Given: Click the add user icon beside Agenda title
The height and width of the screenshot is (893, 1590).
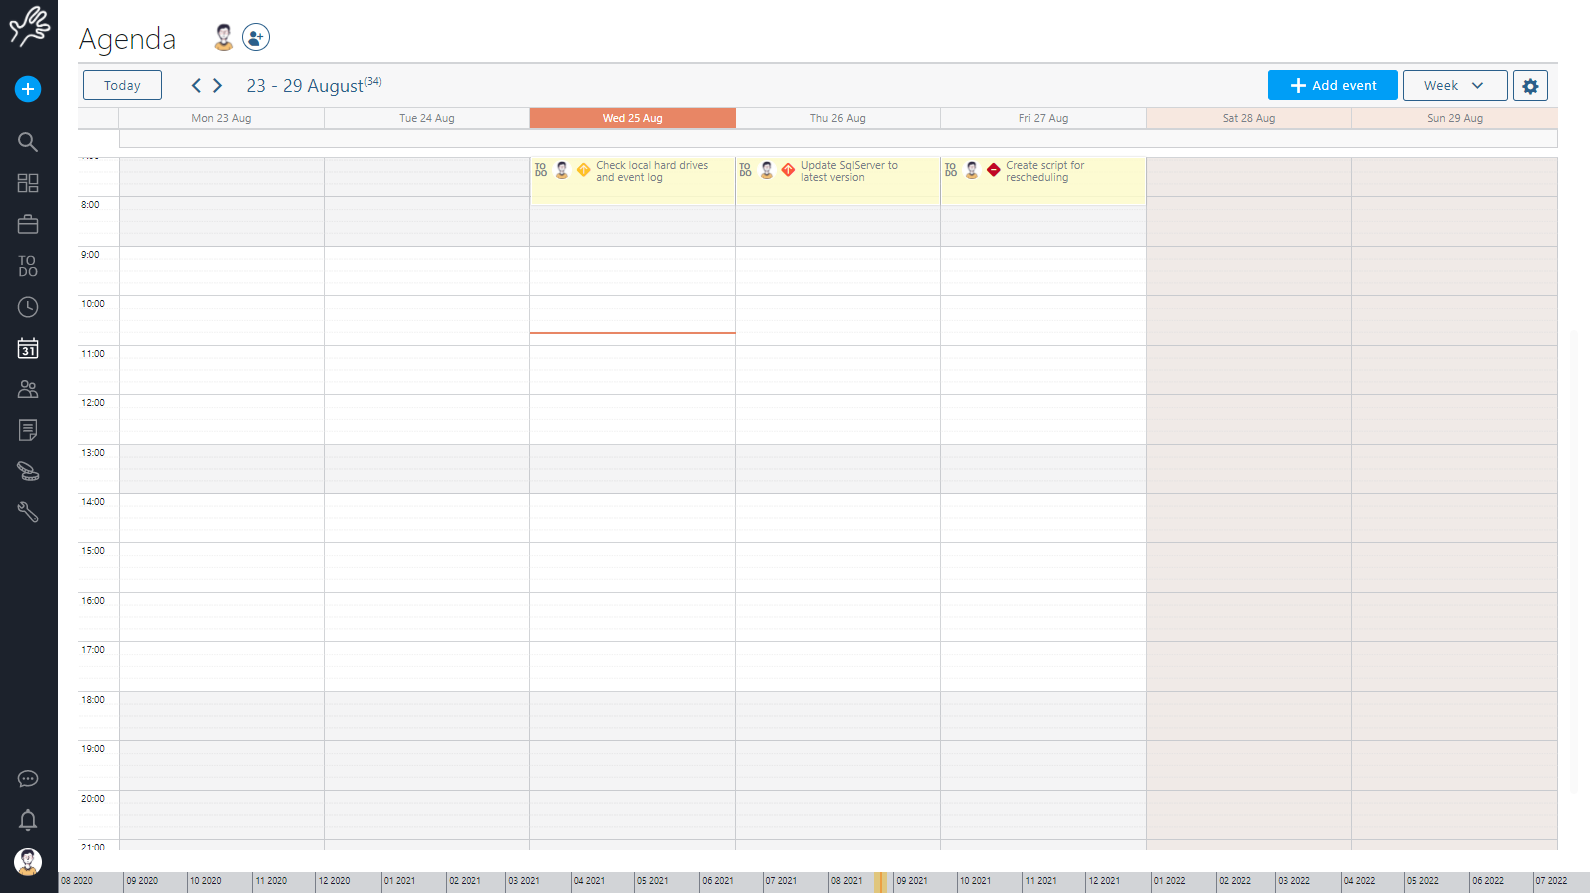Looking at the screenshot, I should 256,38.
